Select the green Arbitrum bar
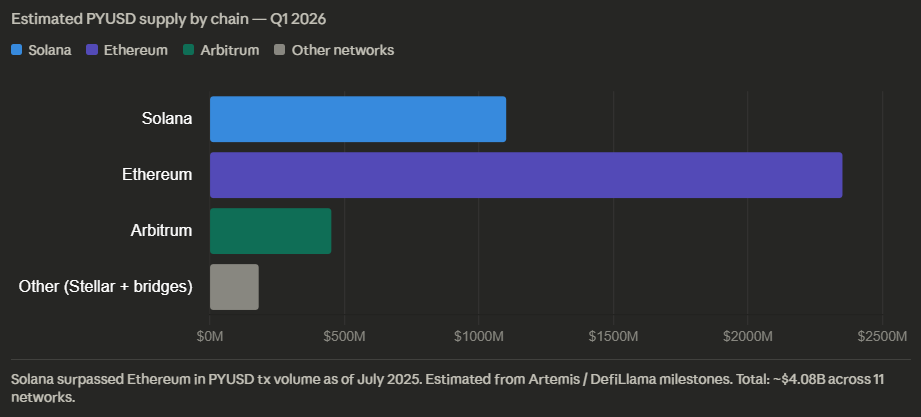 point(270,231)
